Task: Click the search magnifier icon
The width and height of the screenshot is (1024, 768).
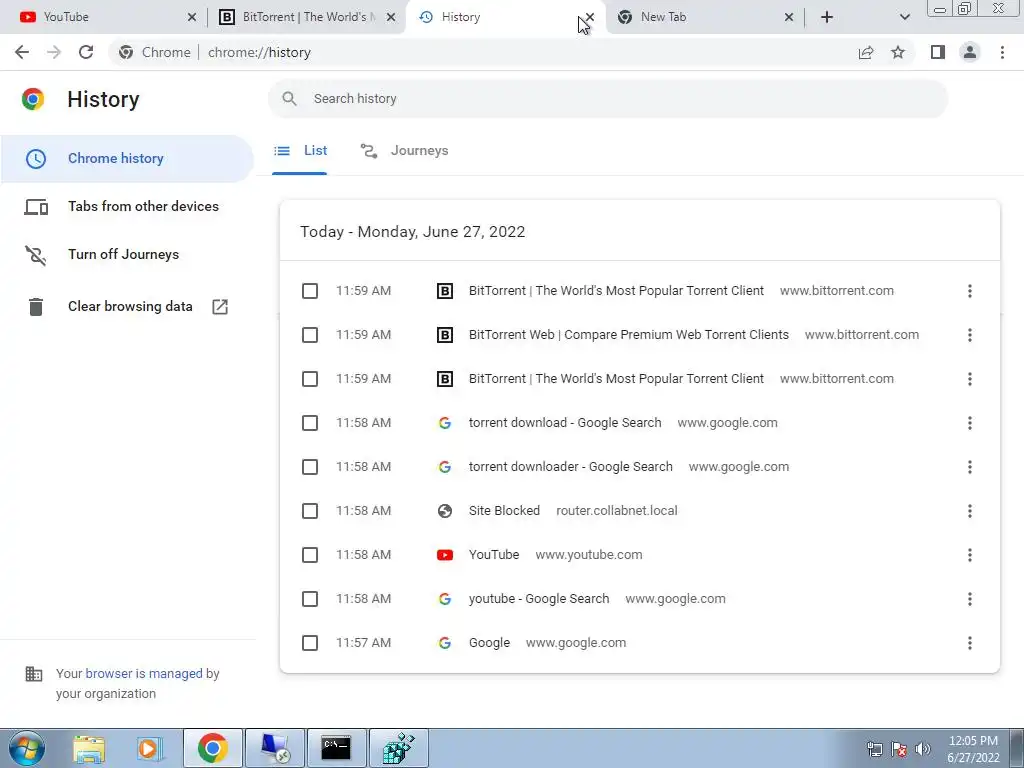Action: [289, 99]
